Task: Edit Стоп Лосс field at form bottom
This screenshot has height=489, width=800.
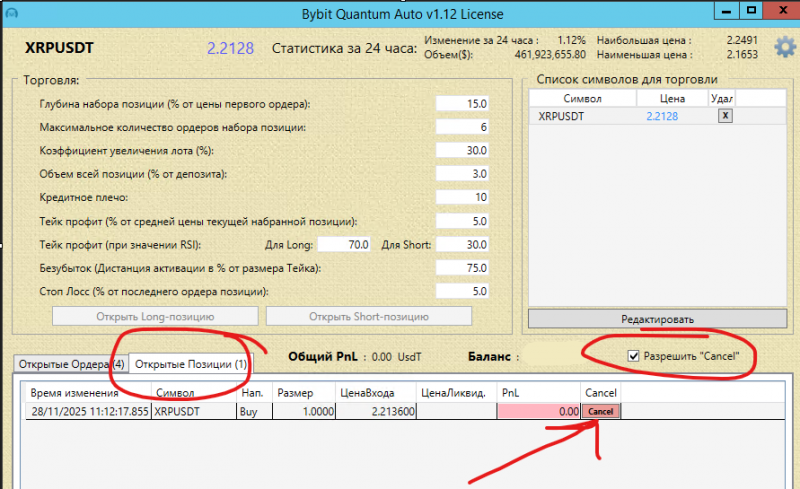Action: coord(462,291)
